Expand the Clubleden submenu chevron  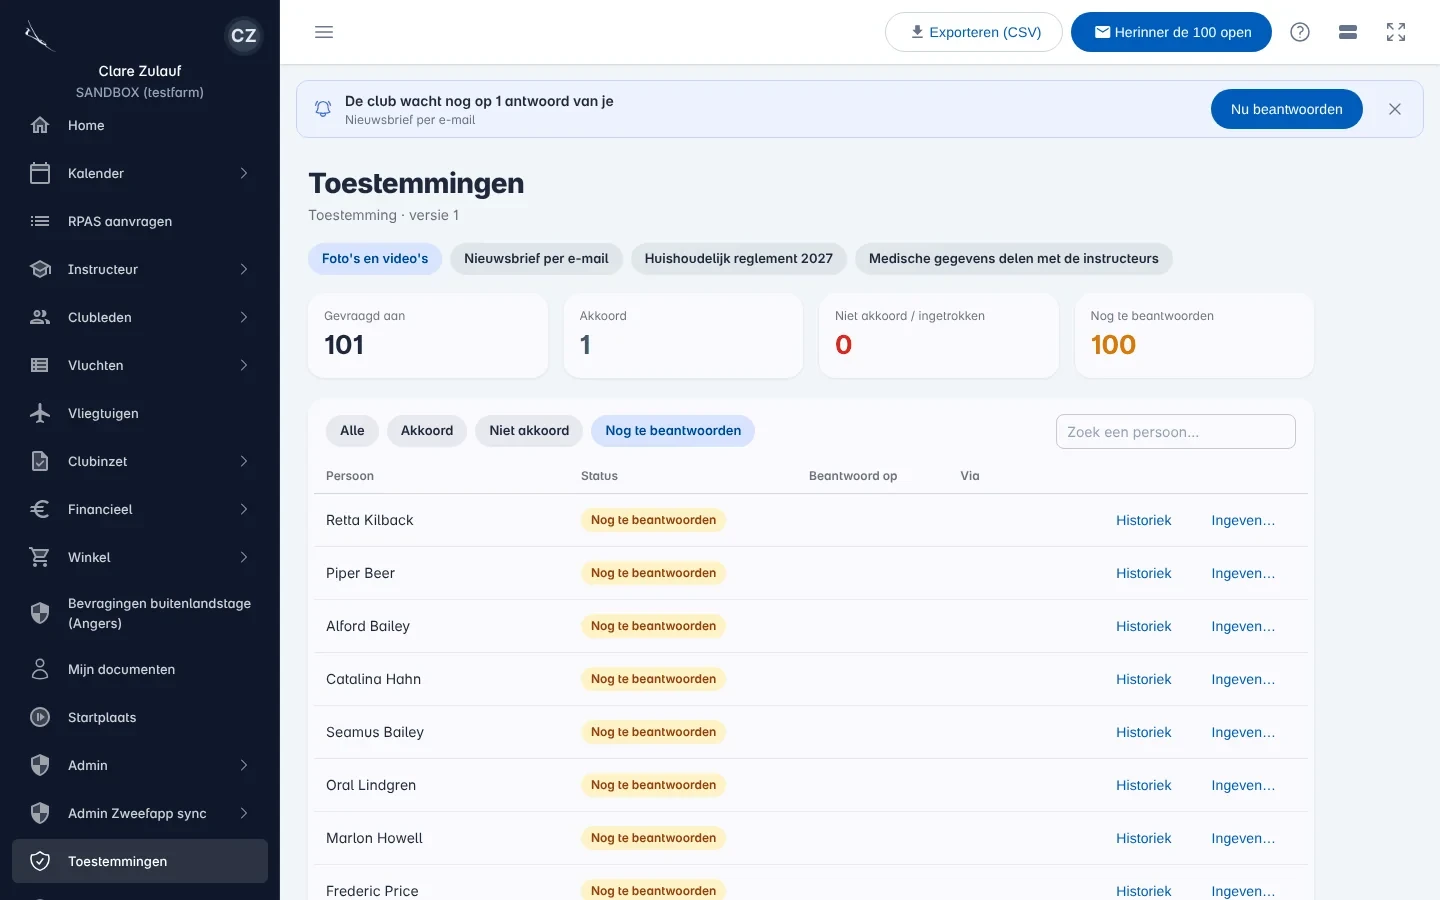click(244, 317)
